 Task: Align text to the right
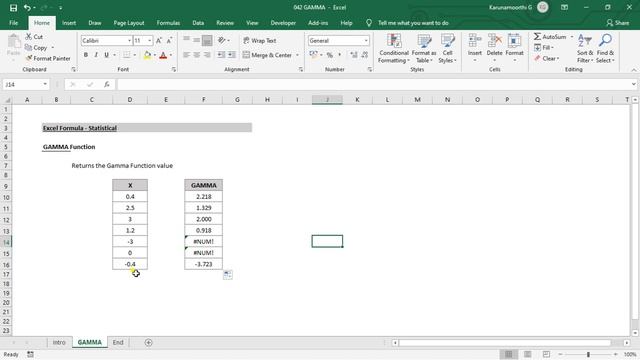pos(207,55)
